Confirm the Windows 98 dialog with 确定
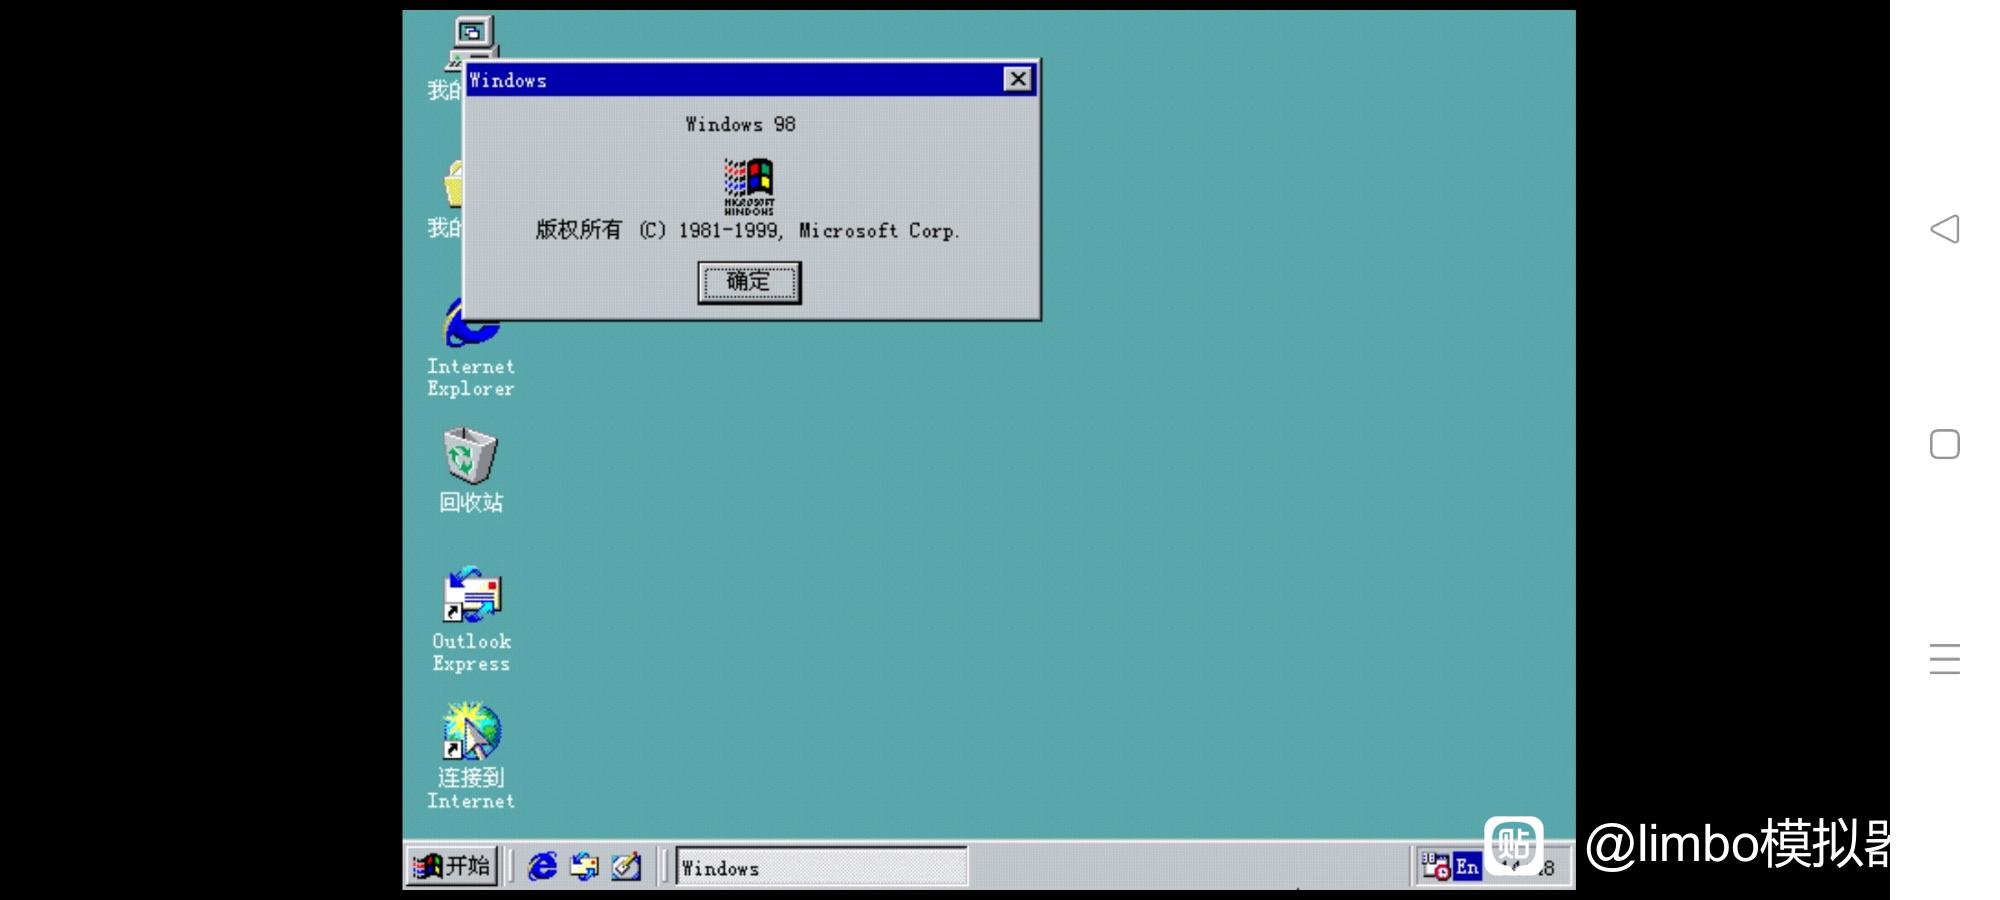The image size is (2000, 900). pyautogui.click(x=749, y=283)
